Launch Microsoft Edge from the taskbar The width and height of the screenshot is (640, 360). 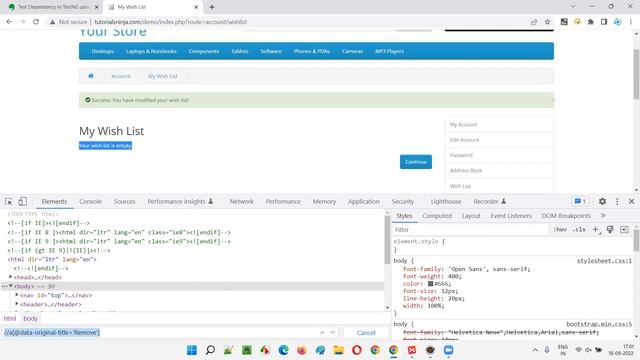pos(283,350)
